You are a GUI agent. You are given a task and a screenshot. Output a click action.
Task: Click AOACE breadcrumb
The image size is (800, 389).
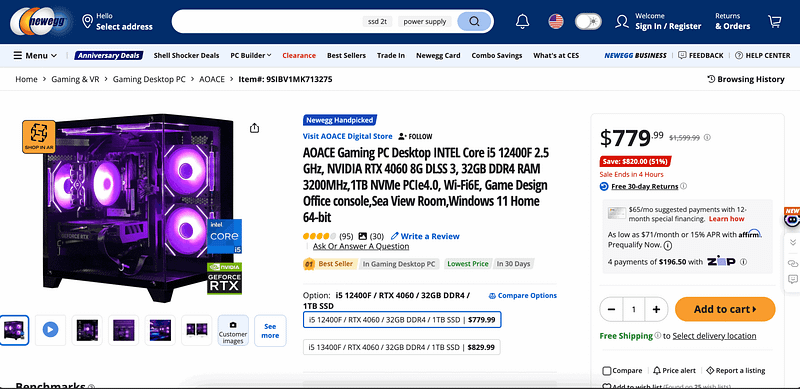coord(212,79)
